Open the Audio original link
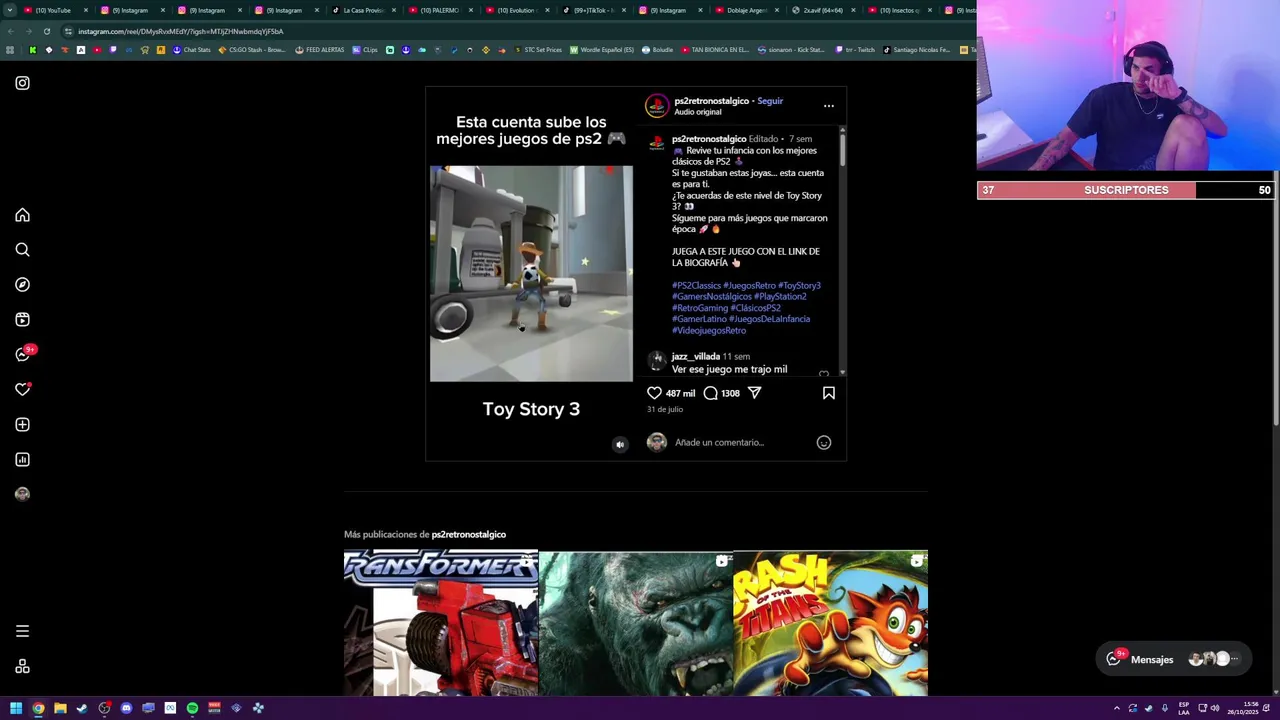This screenshot has width=1280, height=720. [697, 112]
